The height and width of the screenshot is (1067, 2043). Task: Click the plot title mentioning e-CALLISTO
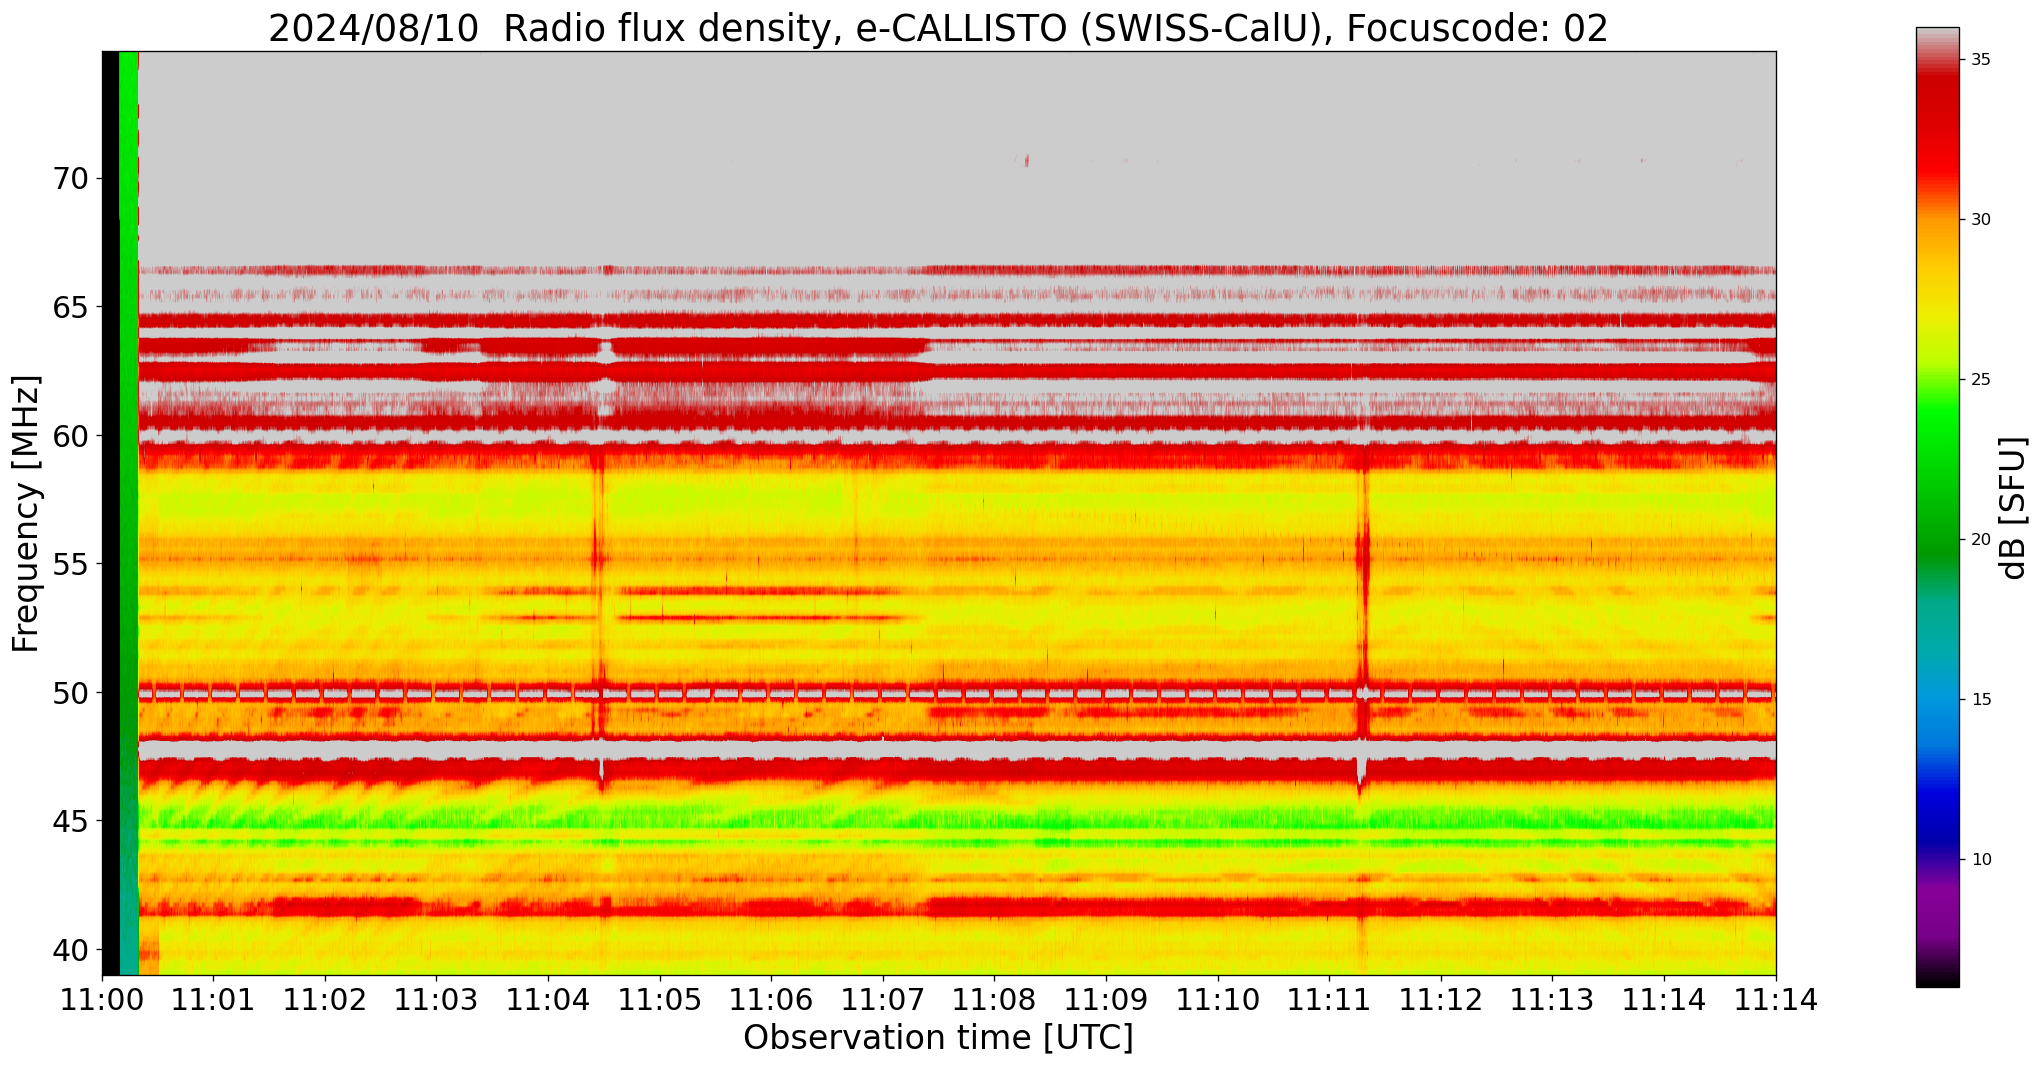click(x=938, y=28)
